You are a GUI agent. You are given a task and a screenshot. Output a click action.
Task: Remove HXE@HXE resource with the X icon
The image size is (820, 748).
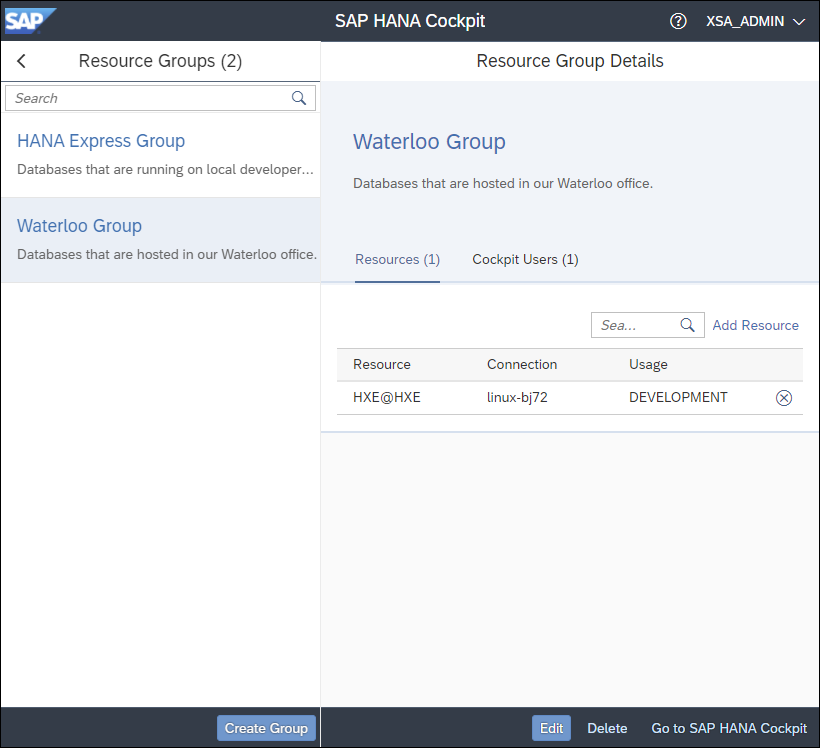[783, 398]
